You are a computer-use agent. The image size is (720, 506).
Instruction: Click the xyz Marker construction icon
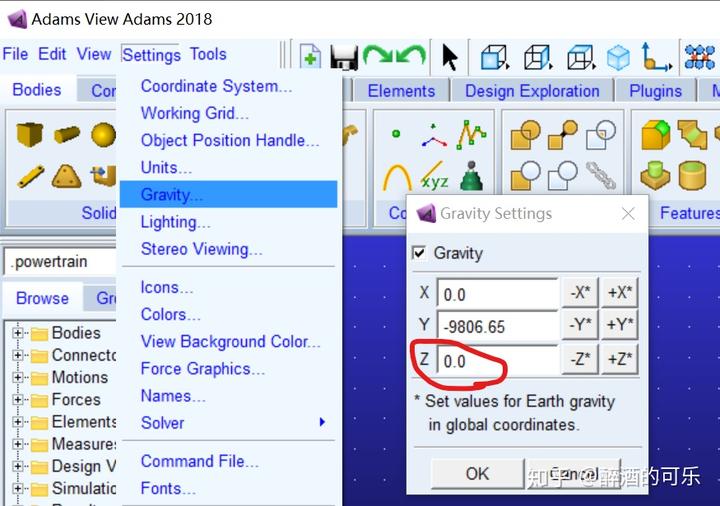click(x=434, y=177)
